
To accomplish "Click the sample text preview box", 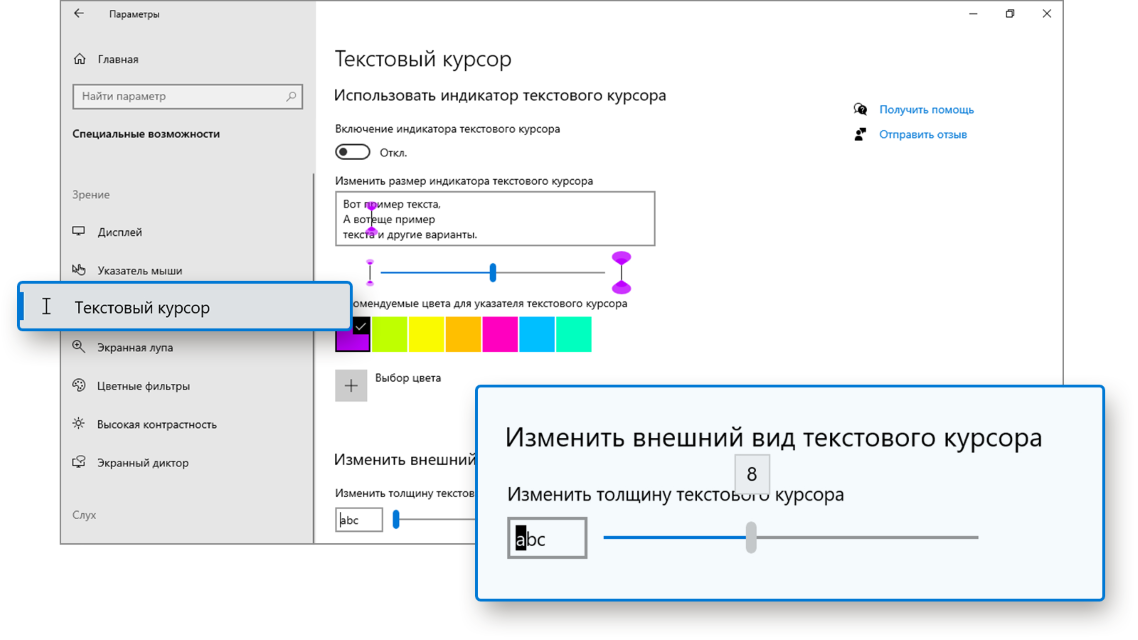I will click(495, 218).
